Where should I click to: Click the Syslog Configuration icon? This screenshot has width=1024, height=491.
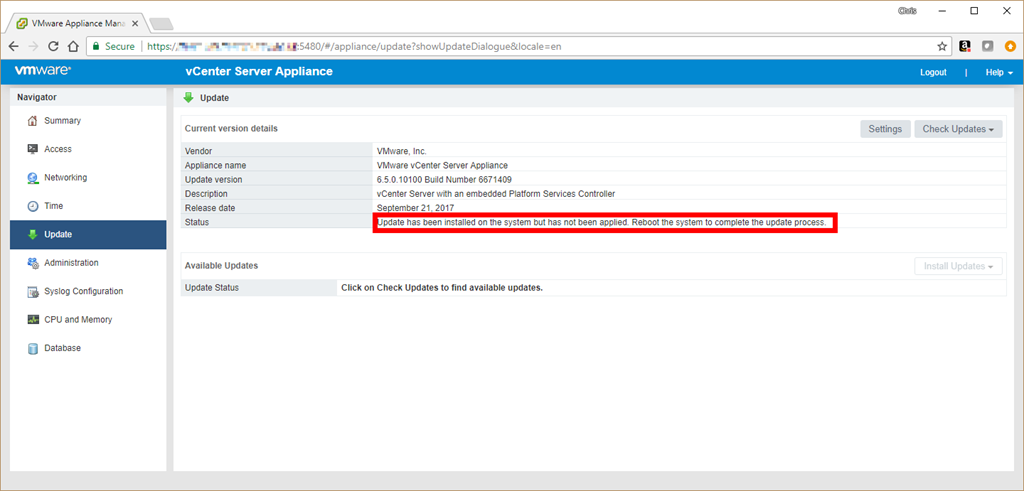coord(33,291)
